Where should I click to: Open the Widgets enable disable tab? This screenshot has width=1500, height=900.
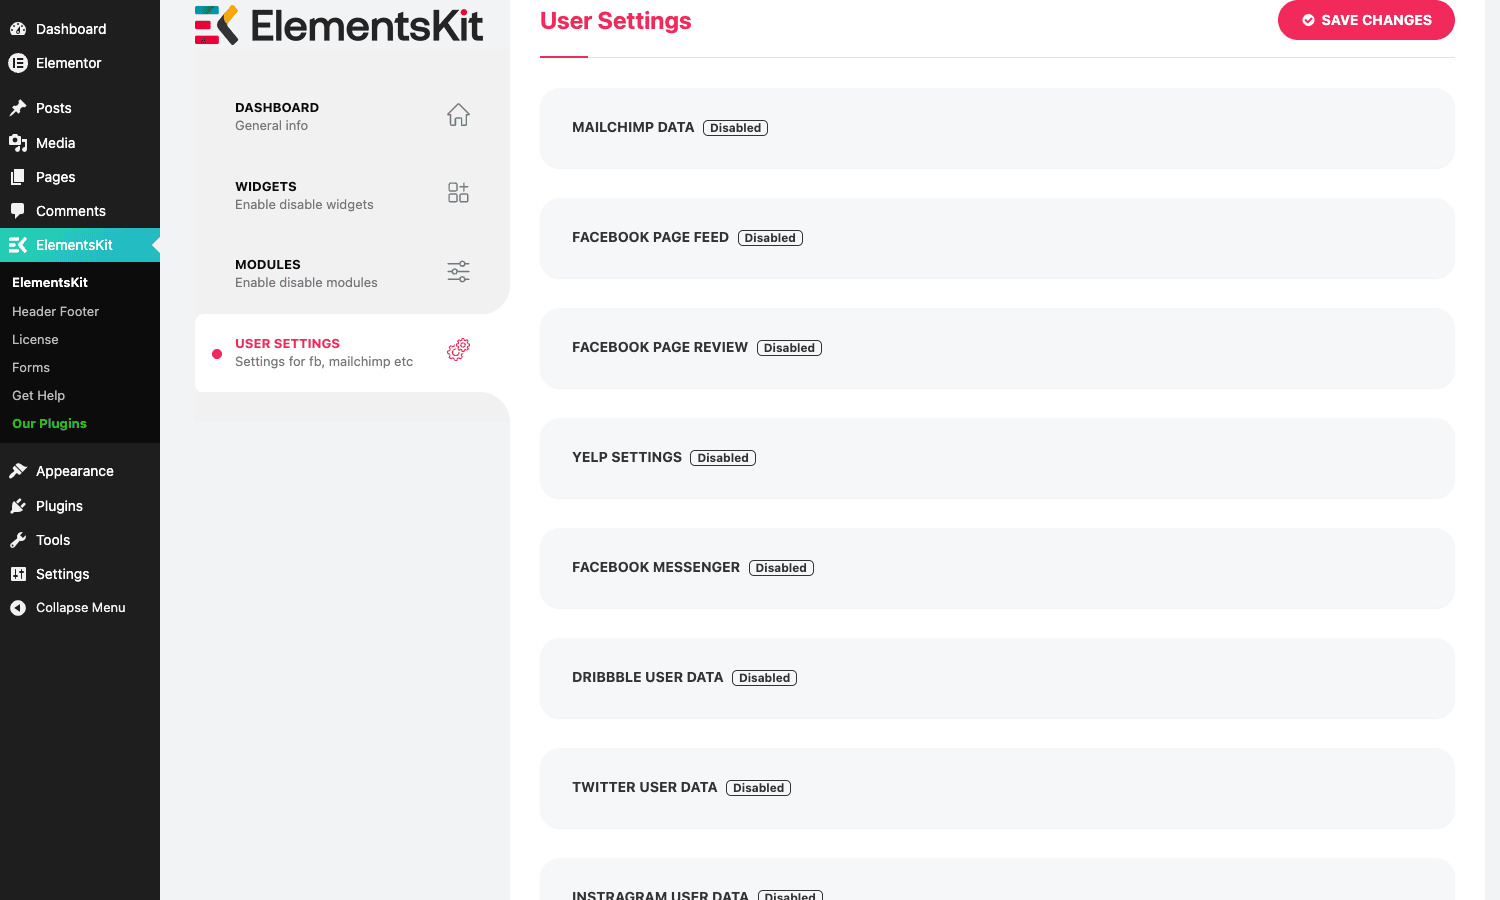352,195
